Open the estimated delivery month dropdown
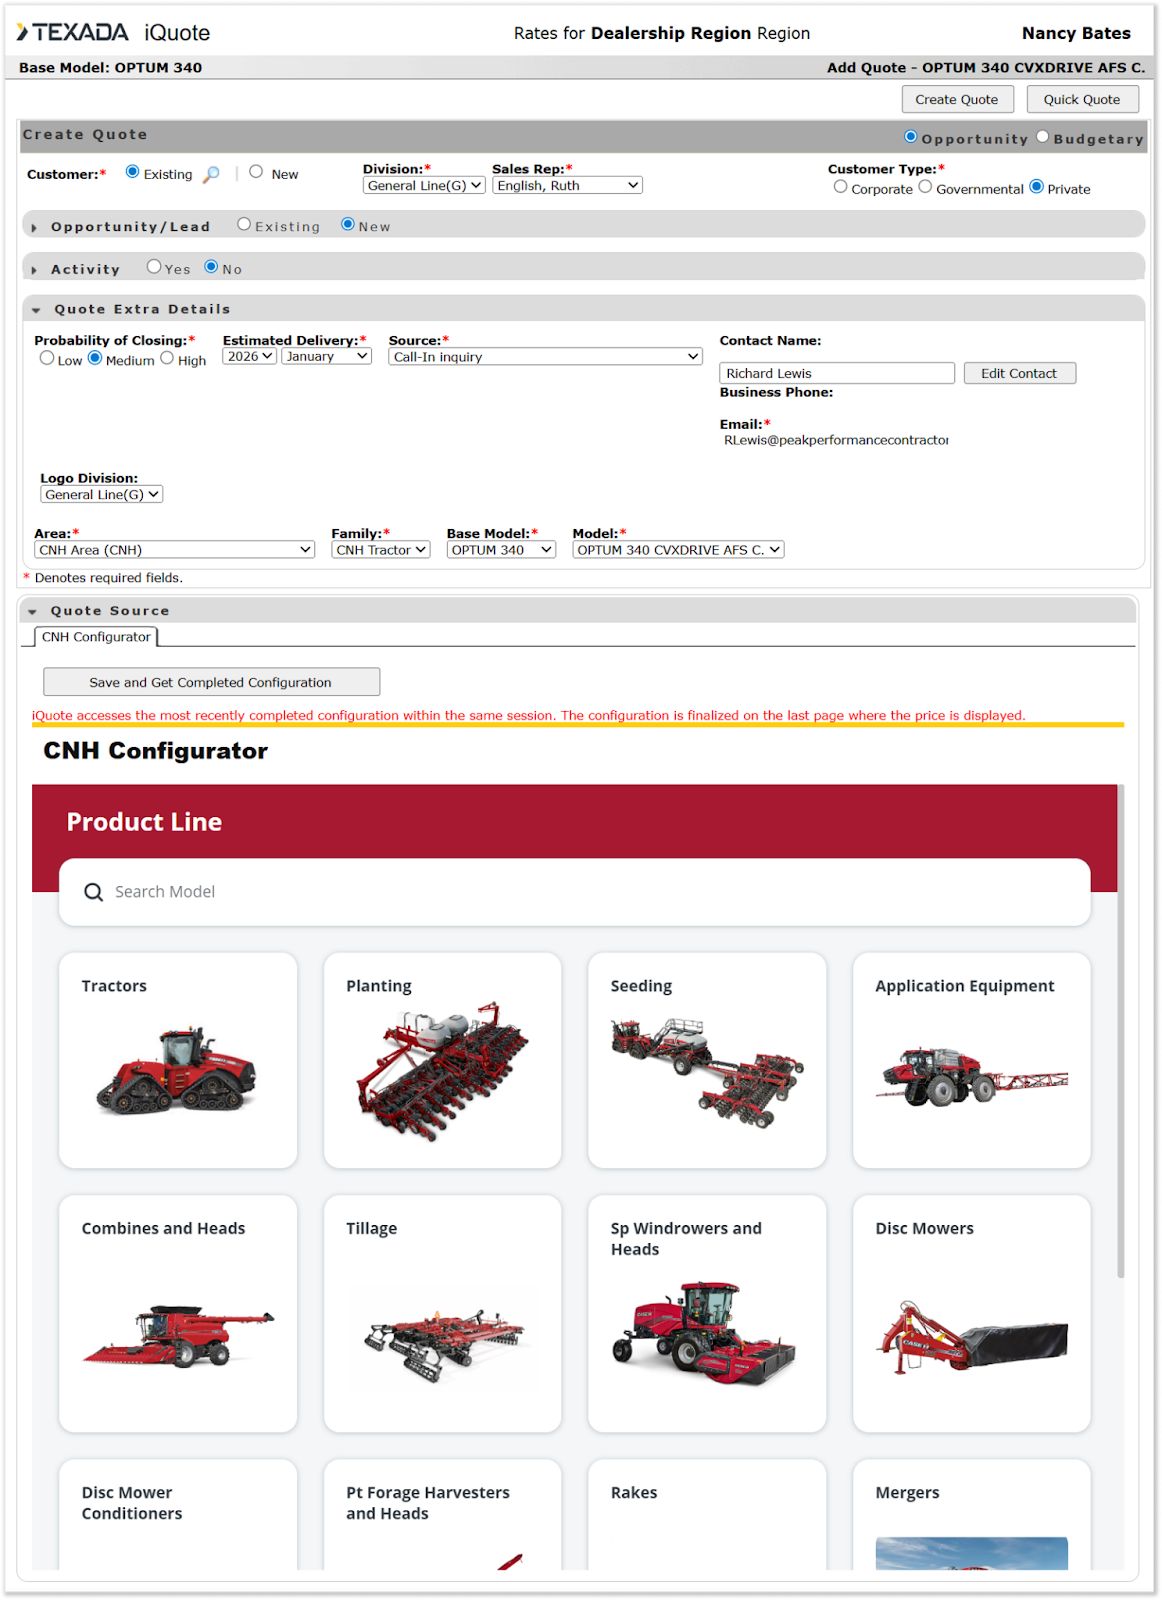 pos(327,357)
